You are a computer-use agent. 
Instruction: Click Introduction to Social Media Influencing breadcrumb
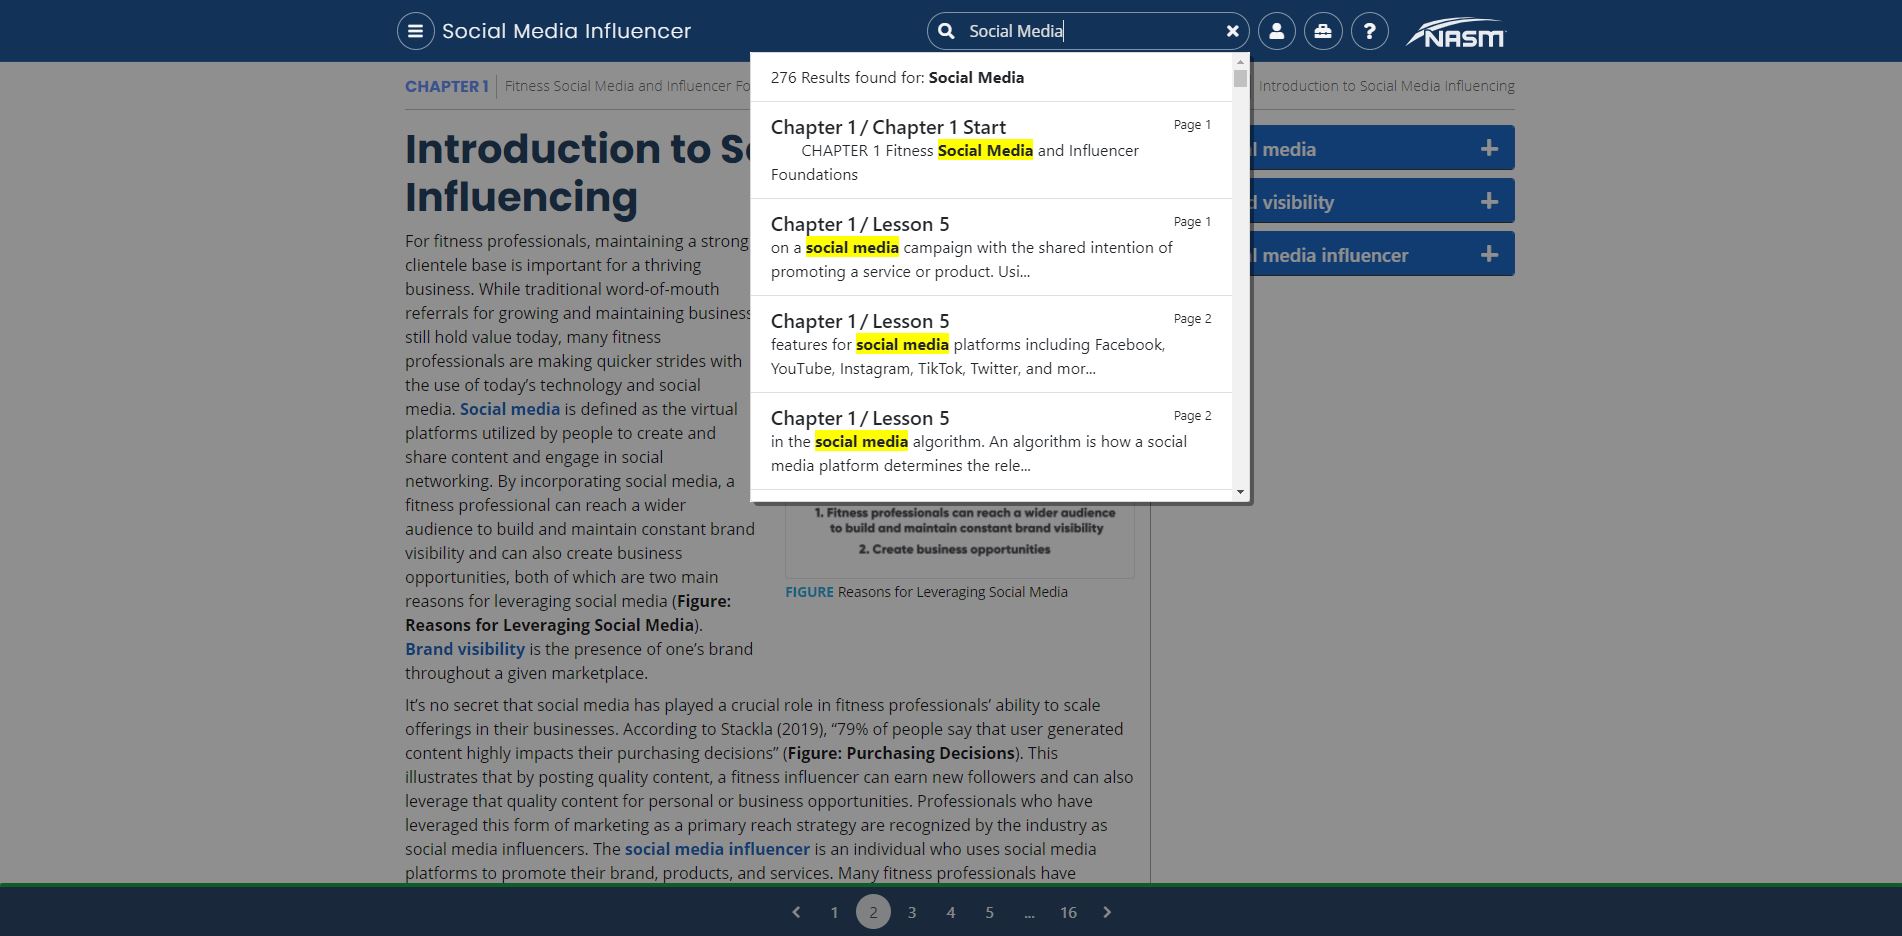pos(1386,86)
